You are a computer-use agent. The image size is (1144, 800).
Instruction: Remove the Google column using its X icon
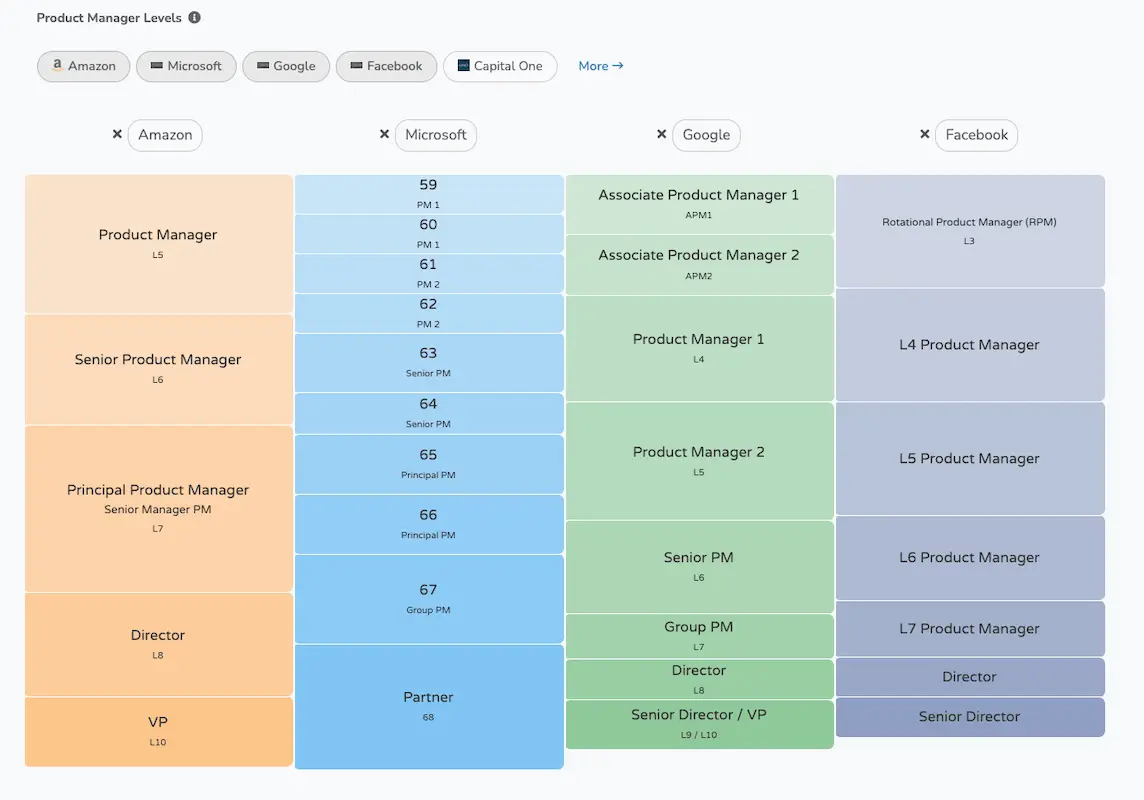tap(662, 133)
